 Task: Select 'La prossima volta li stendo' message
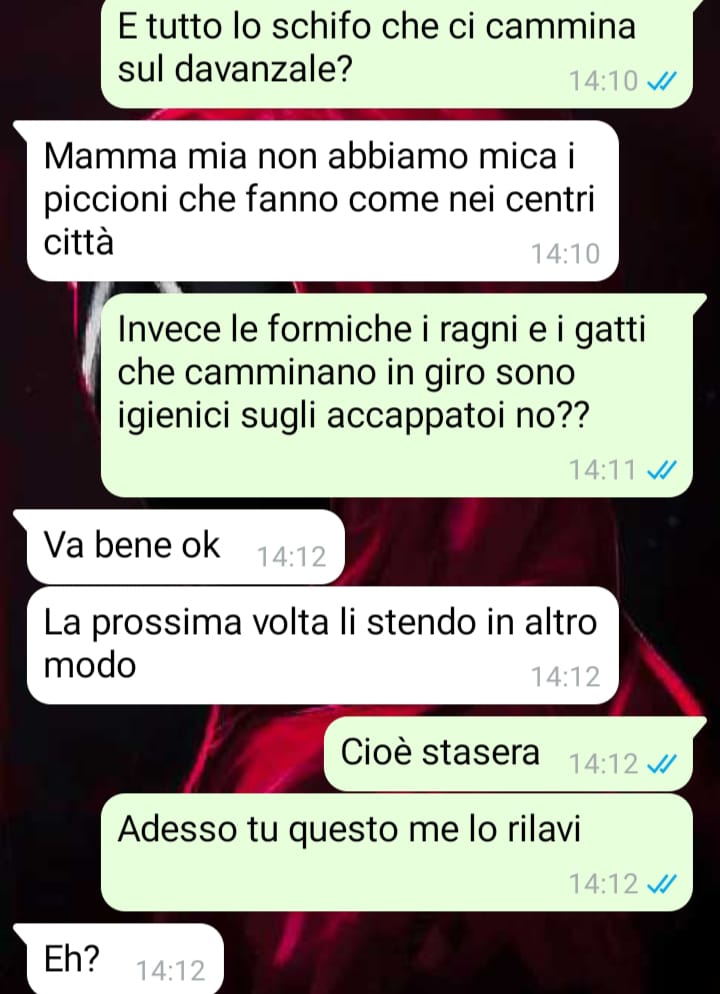click(323, 645)
